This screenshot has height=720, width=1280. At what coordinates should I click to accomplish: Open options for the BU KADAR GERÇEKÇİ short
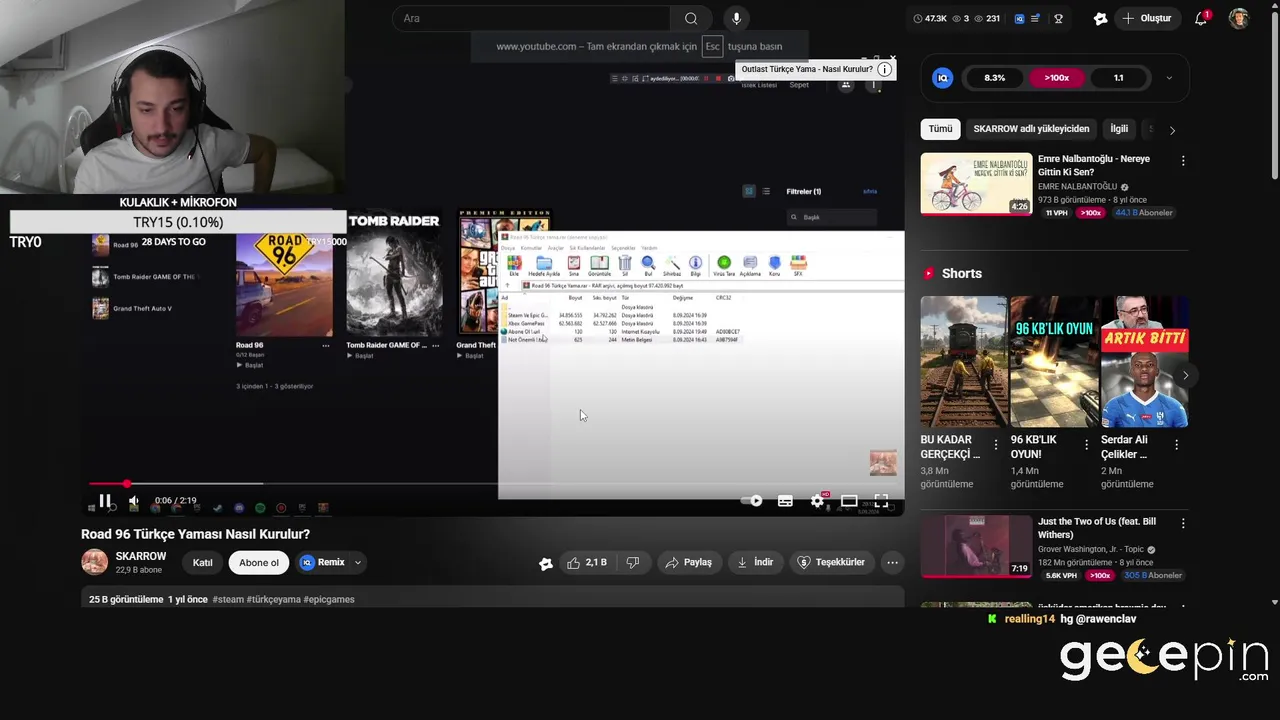[995, 445]
